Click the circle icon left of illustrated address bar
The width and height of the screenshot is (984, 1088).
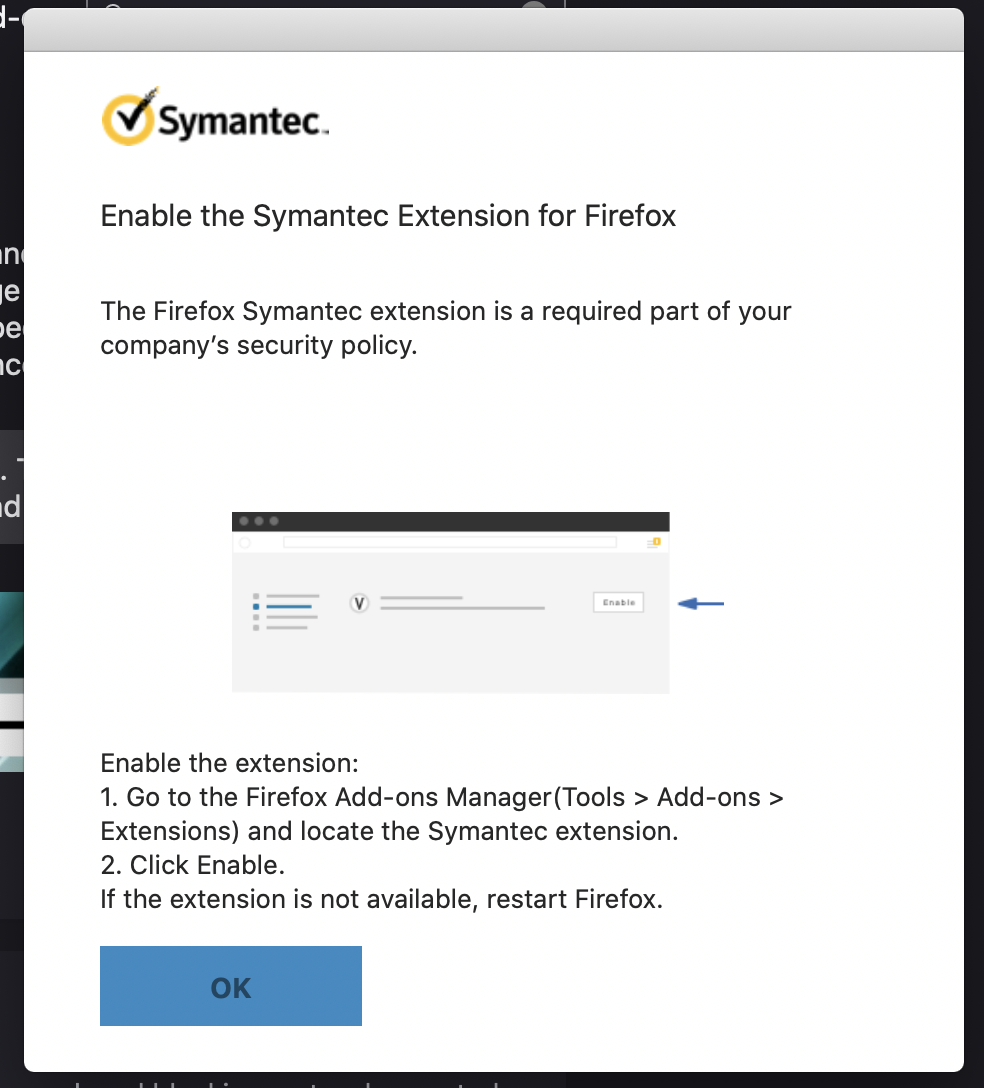coord(244,543)
